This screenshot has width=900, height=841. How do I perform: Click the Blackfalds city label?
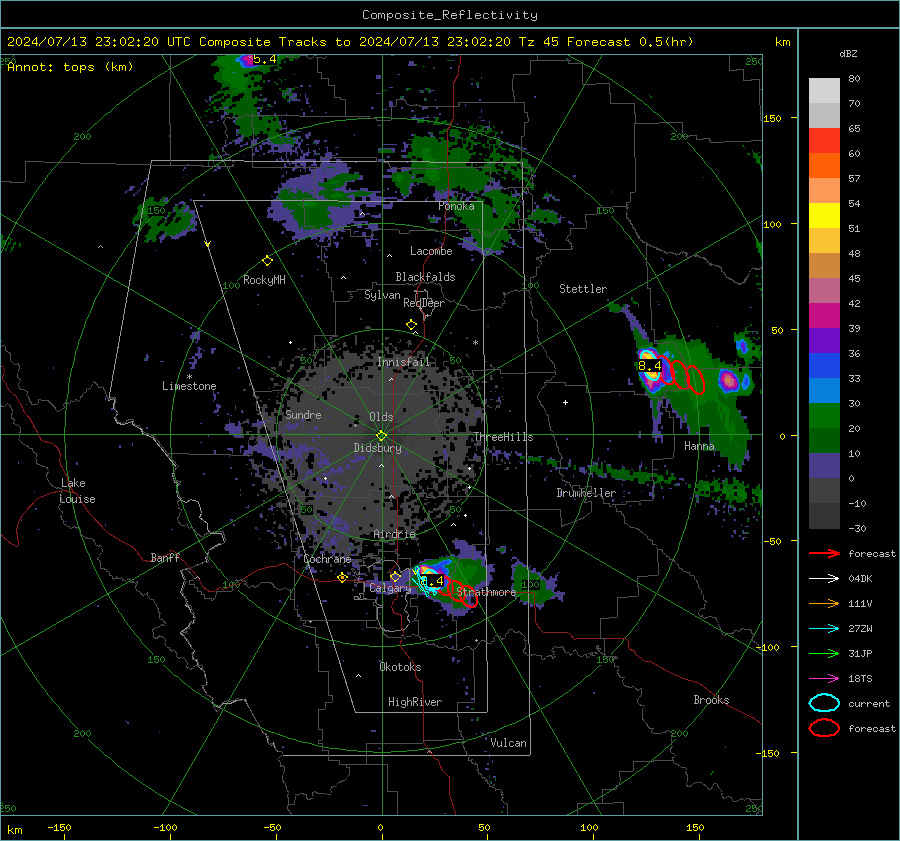point(425,277)
